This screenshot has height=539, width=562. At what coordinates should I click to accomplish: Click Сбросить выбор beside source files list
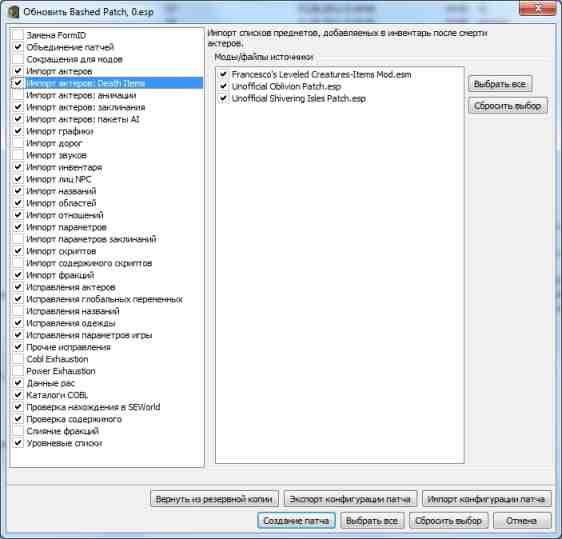point(508,106)
